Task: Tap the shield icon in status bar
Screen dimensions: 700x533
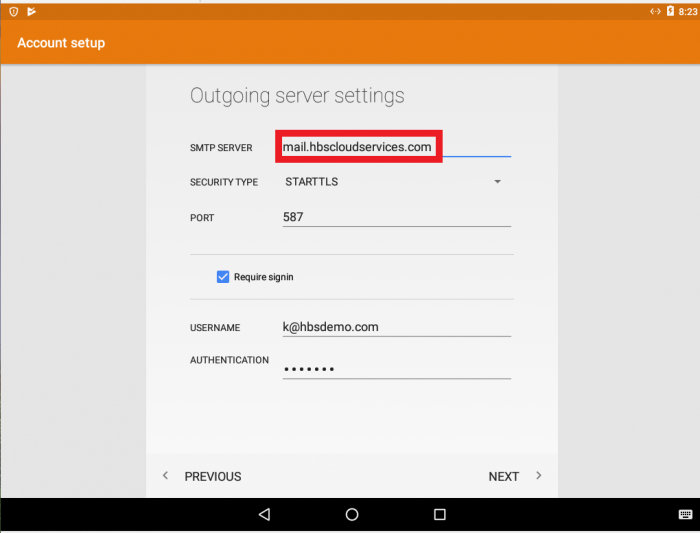Action: (14, 12)
